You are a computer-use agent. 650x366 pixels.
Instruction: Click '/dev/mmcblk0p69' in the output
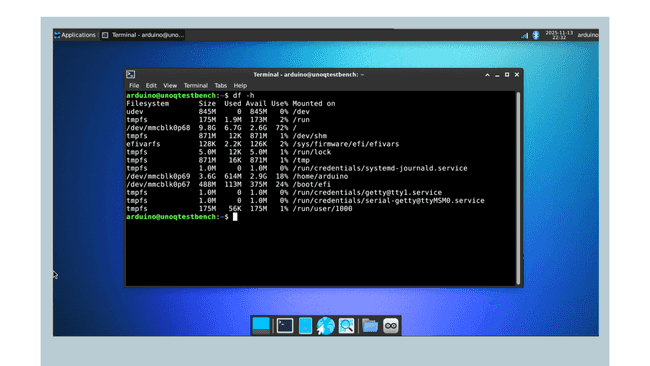click(x=158, y=177)
